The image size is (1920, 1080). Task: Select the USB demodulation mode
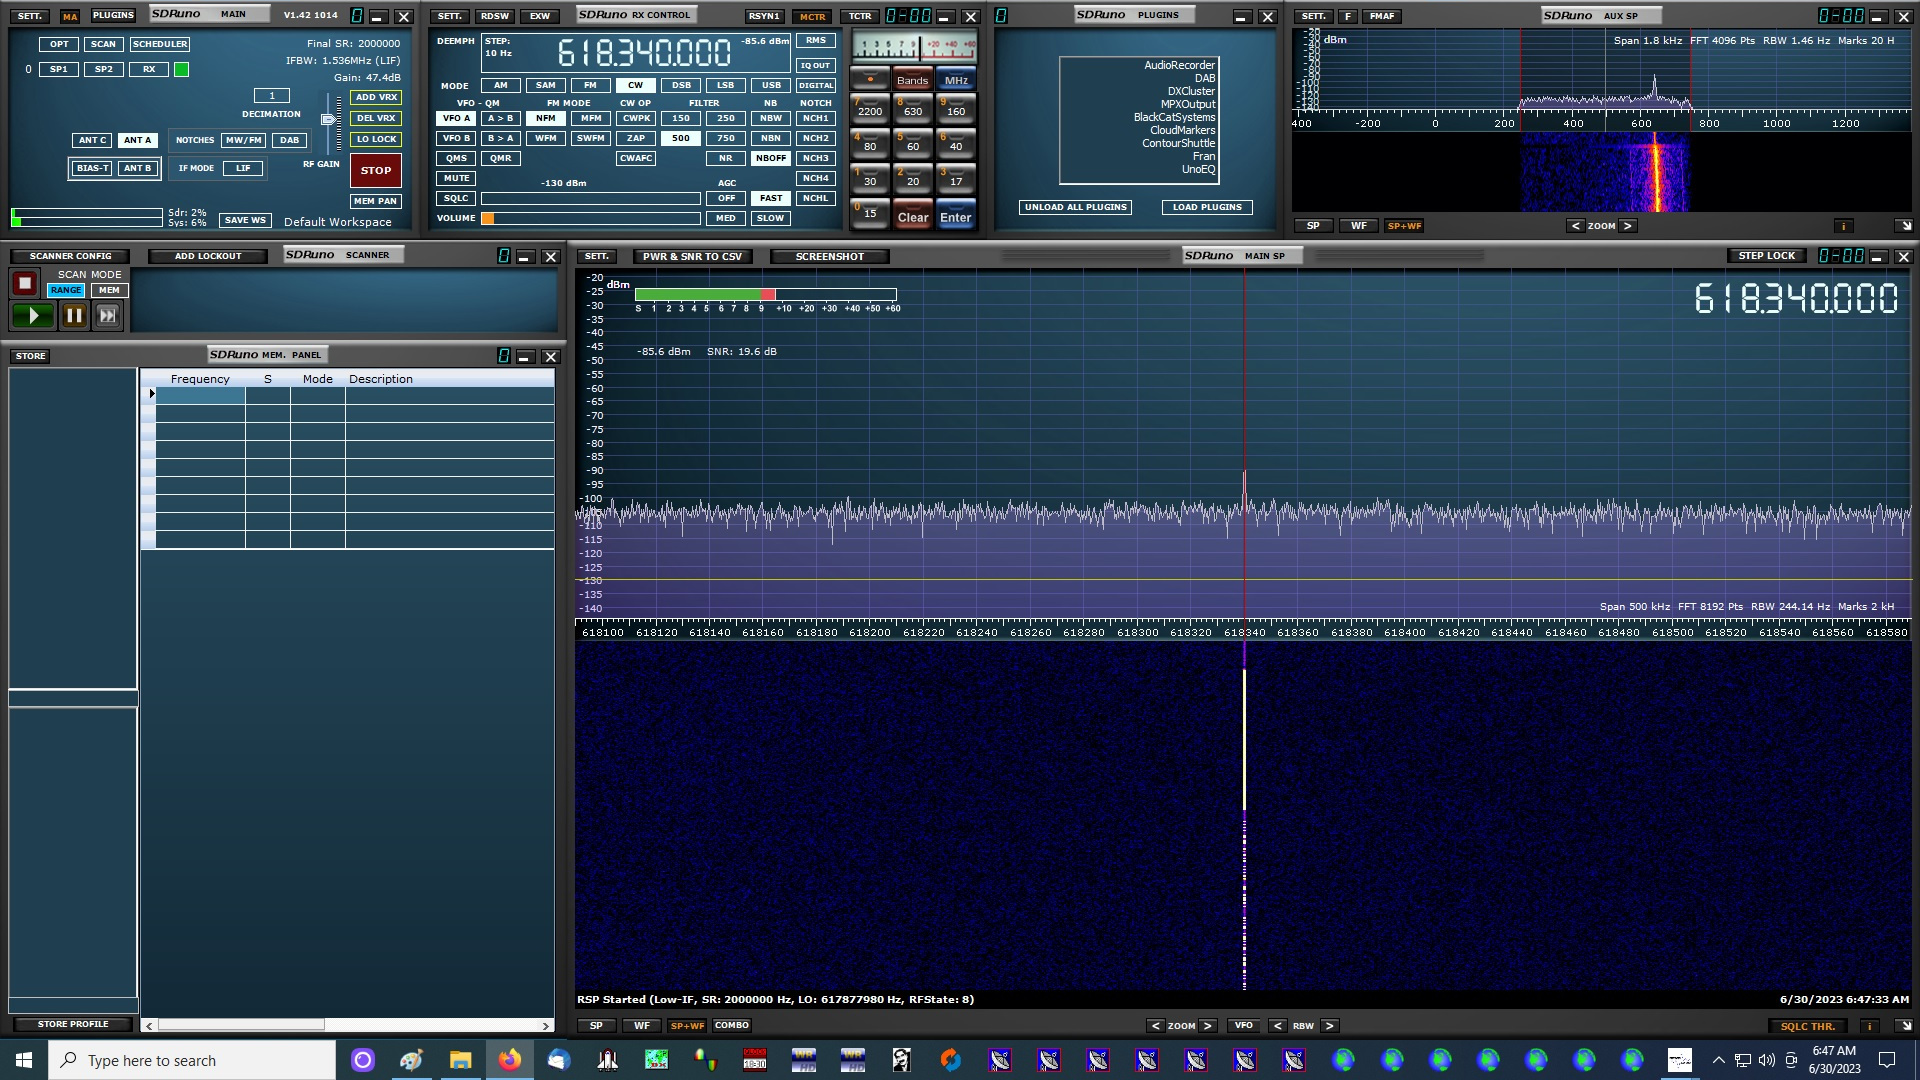770,85
